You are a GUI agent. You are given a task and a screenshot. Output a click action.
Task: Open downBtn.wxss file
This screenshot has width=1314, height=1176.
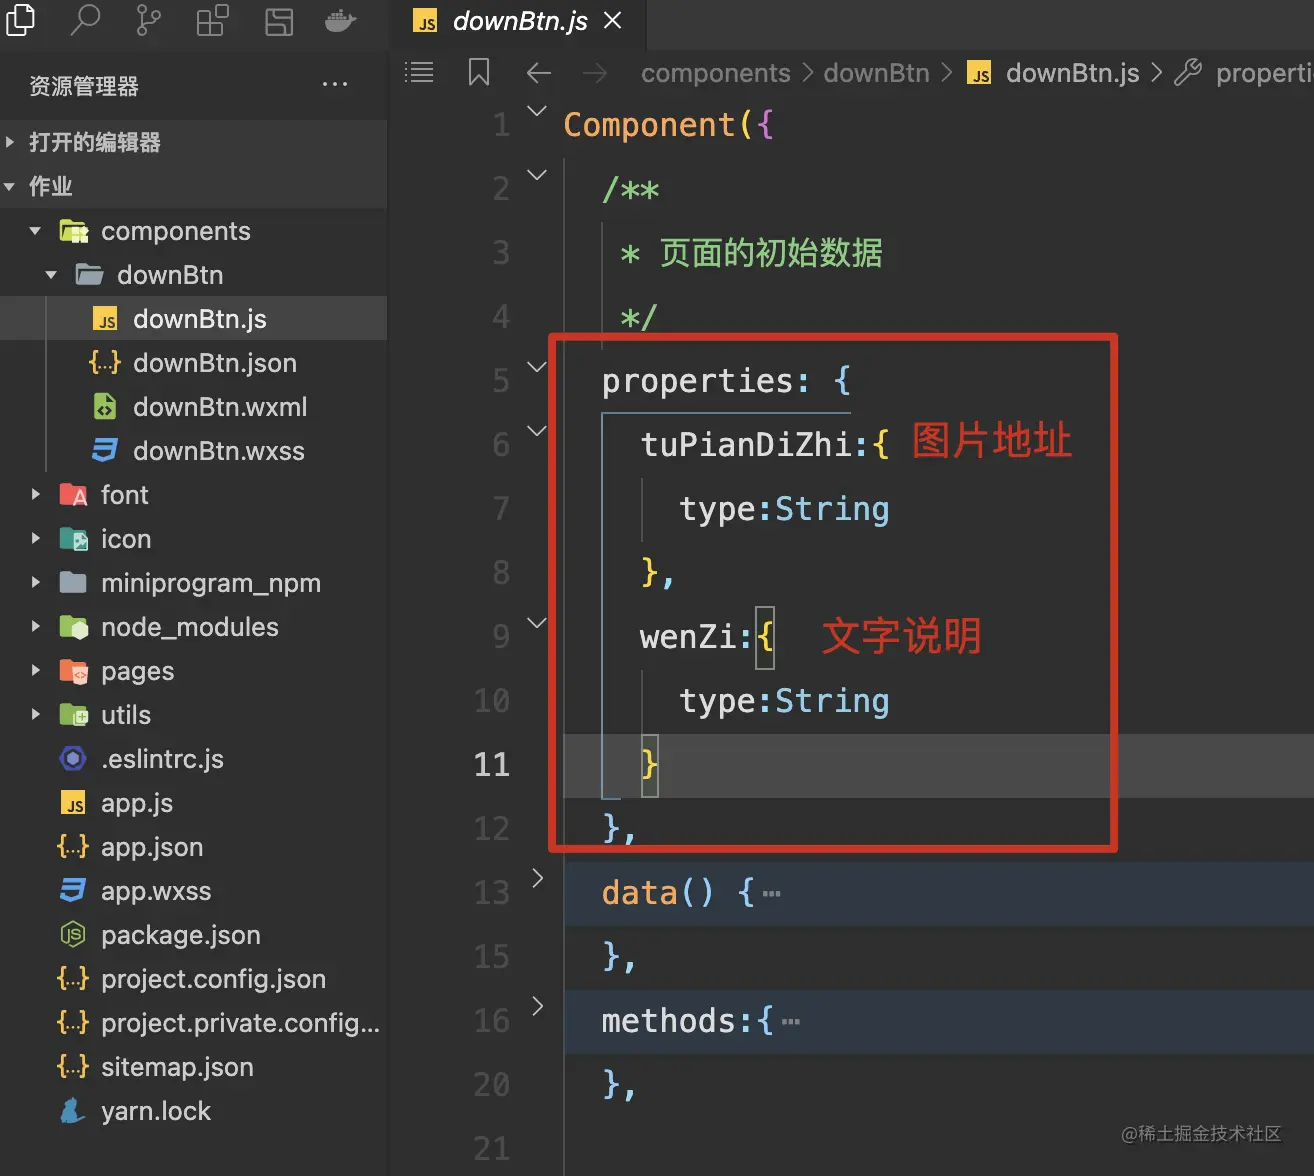point(193,451)
